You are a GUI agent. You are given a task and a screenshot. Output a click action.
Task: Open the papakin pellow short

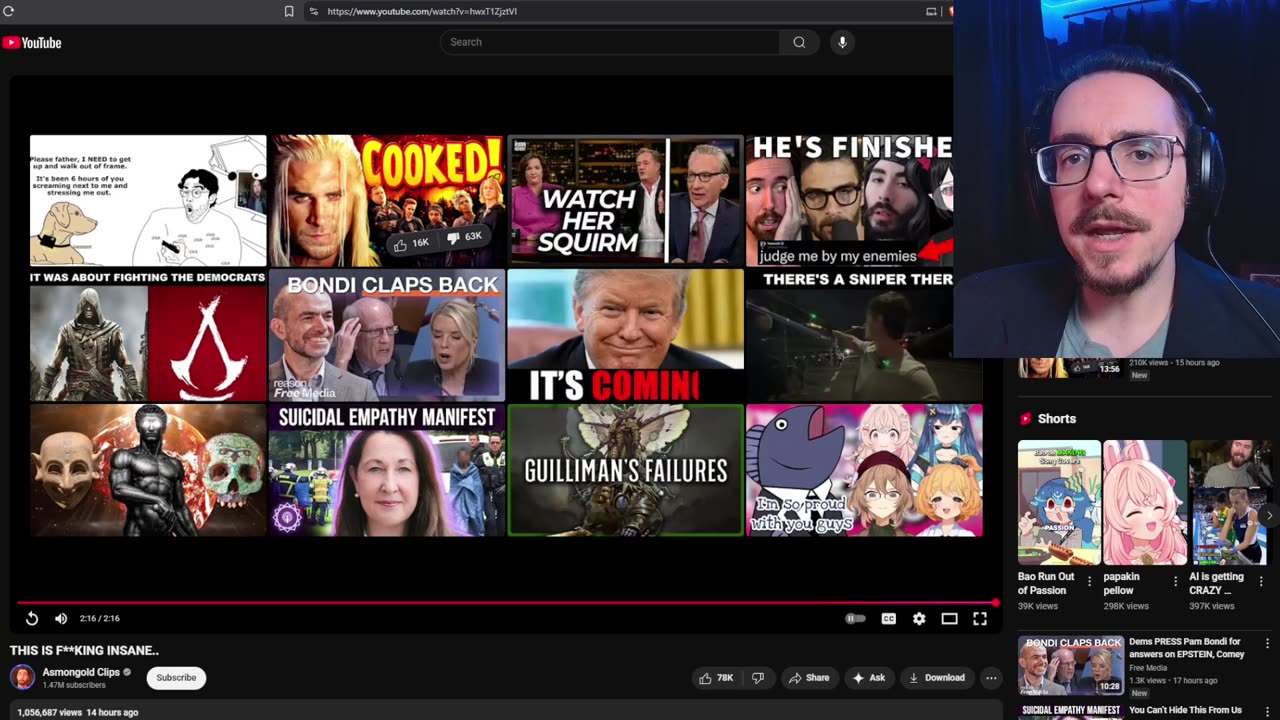click(1145, 503)
